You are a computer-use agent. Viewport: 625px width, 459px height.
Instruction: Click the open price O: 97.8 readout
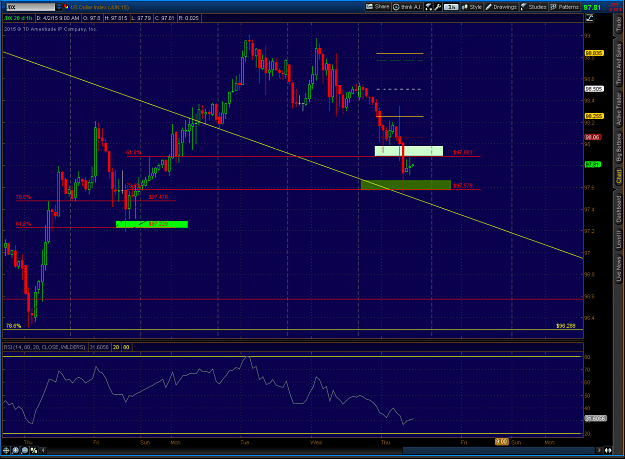92,18
